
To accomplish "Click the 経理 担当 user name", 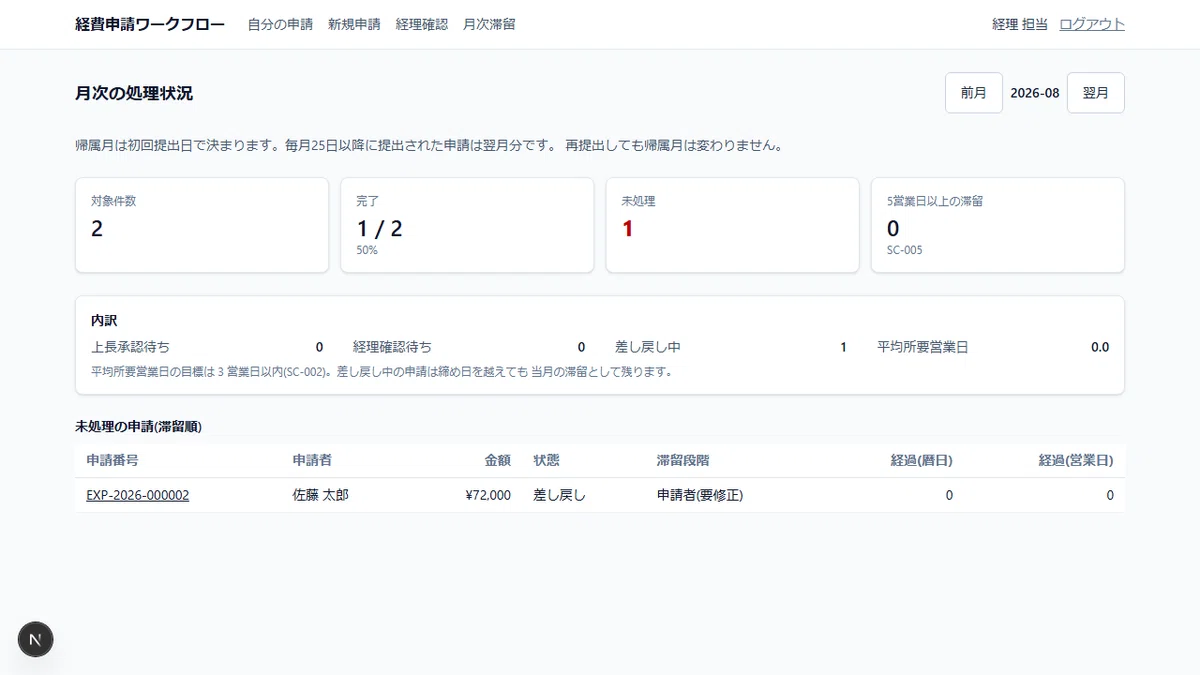I will (1020, 24).
